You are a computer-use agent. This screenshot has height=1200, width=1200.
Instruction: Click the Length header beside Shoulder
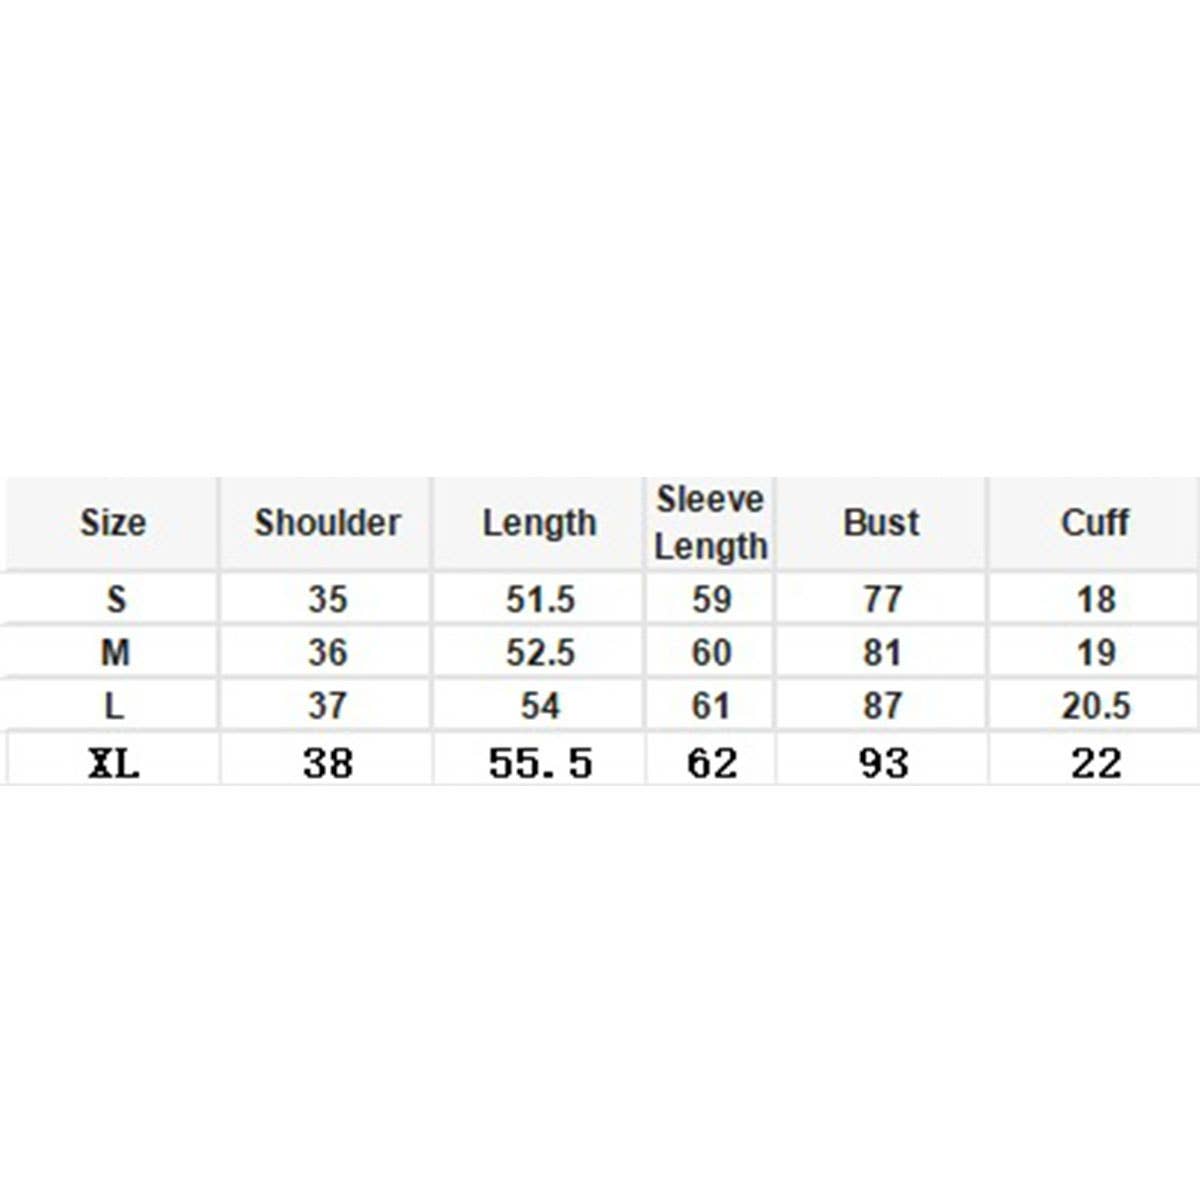539,522
